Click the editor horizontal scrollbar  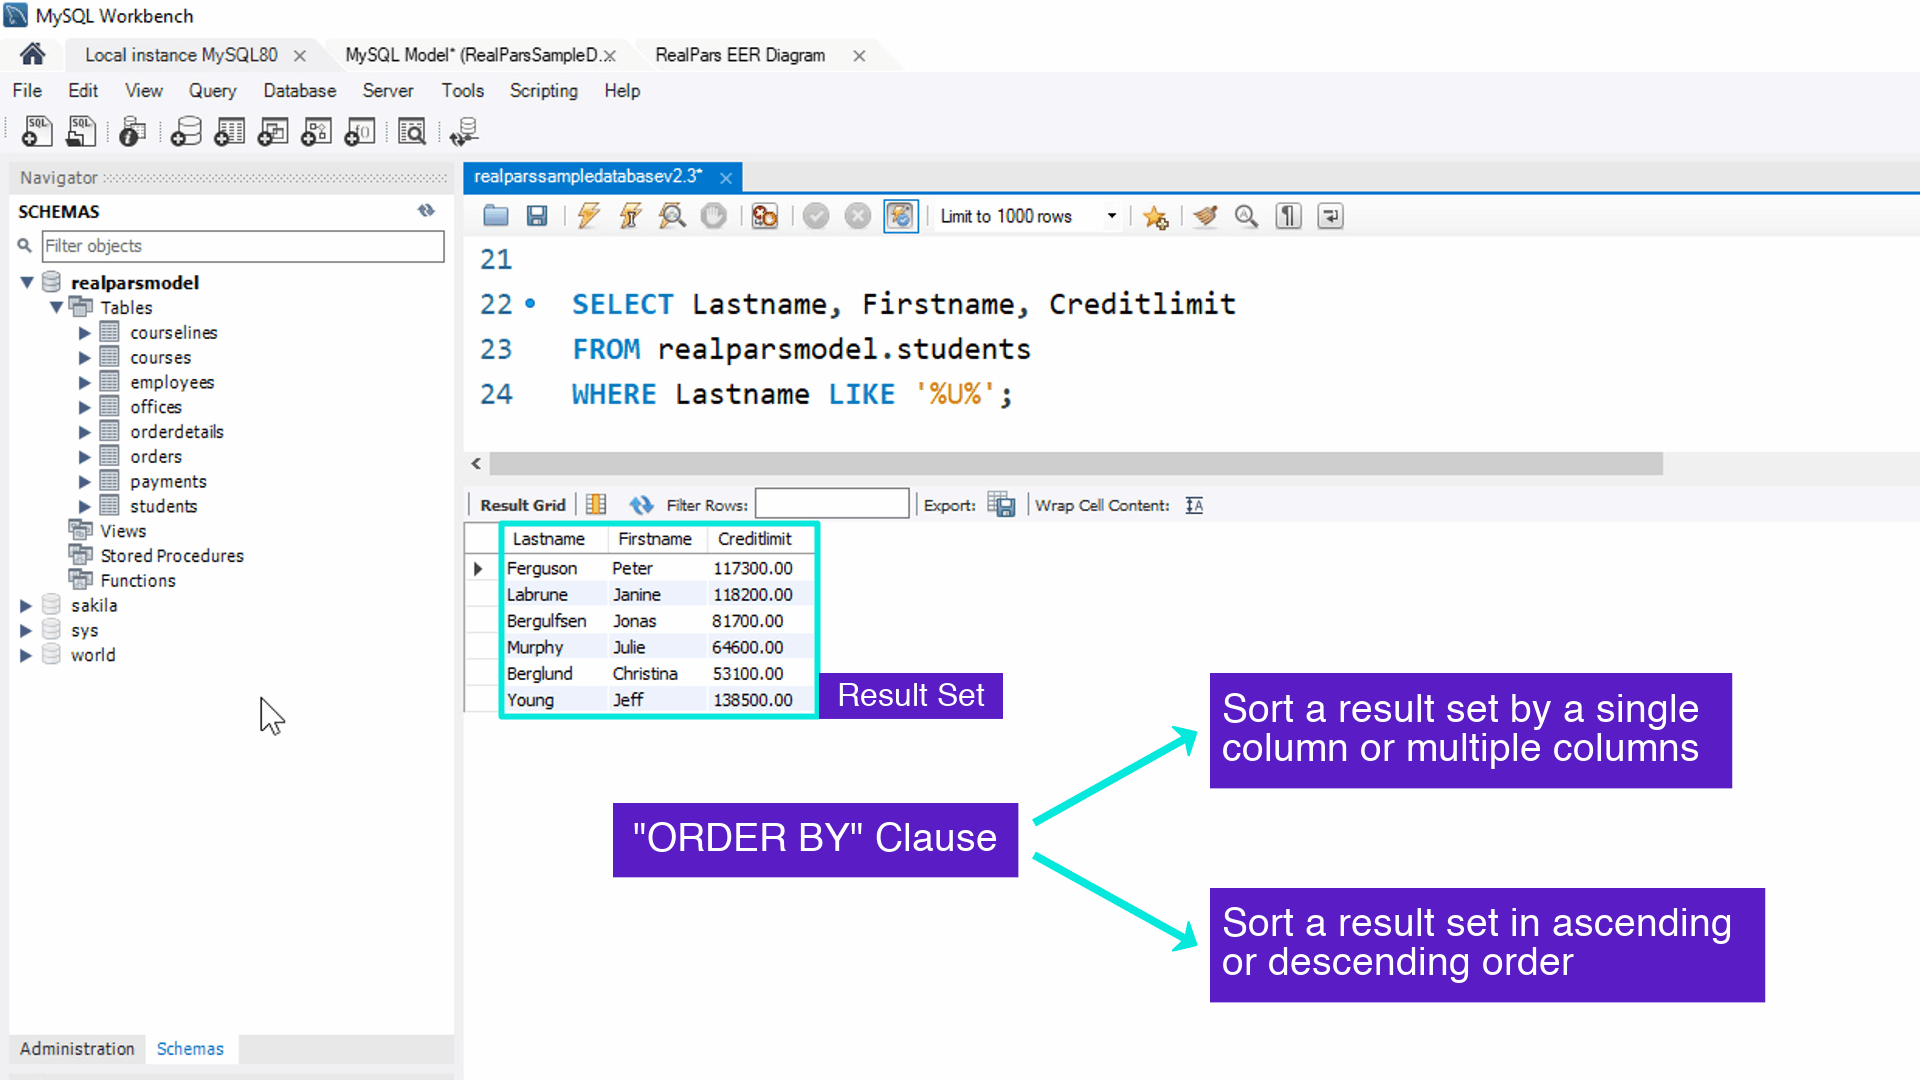click(1075, 463)
